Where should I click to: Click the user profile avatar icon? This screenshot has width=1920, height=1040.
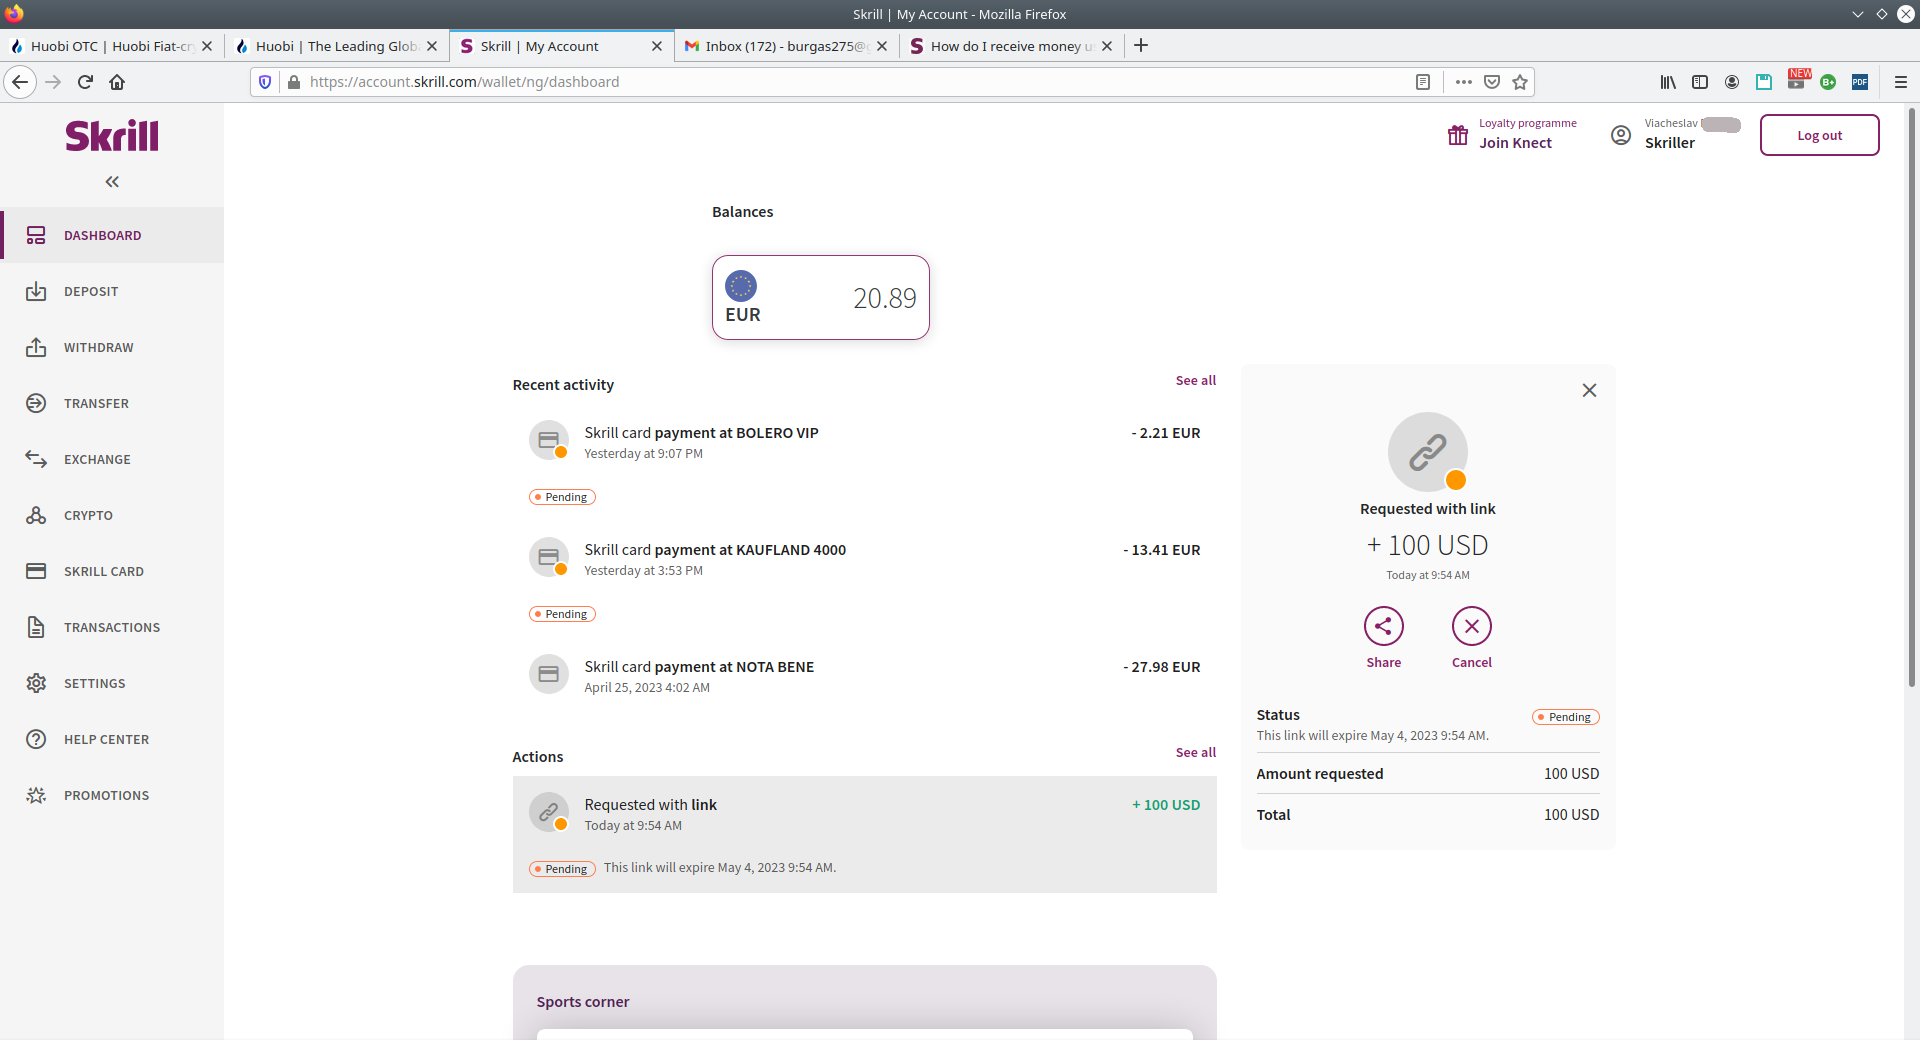tap(1621, 135)
